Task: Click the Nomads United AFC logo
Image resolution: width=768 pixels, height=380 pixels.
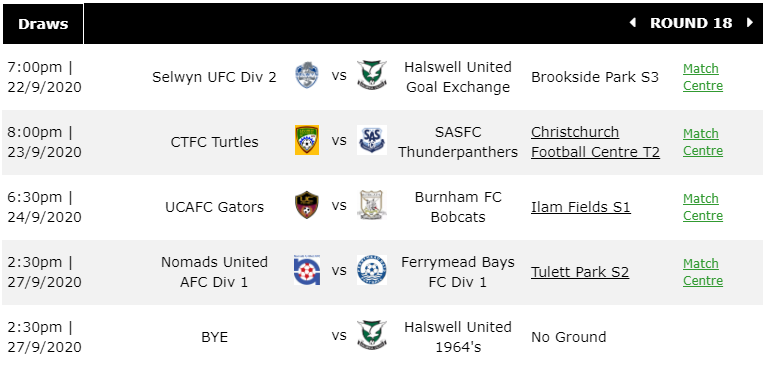Action: pyautogui.click(x=307, y=270)
